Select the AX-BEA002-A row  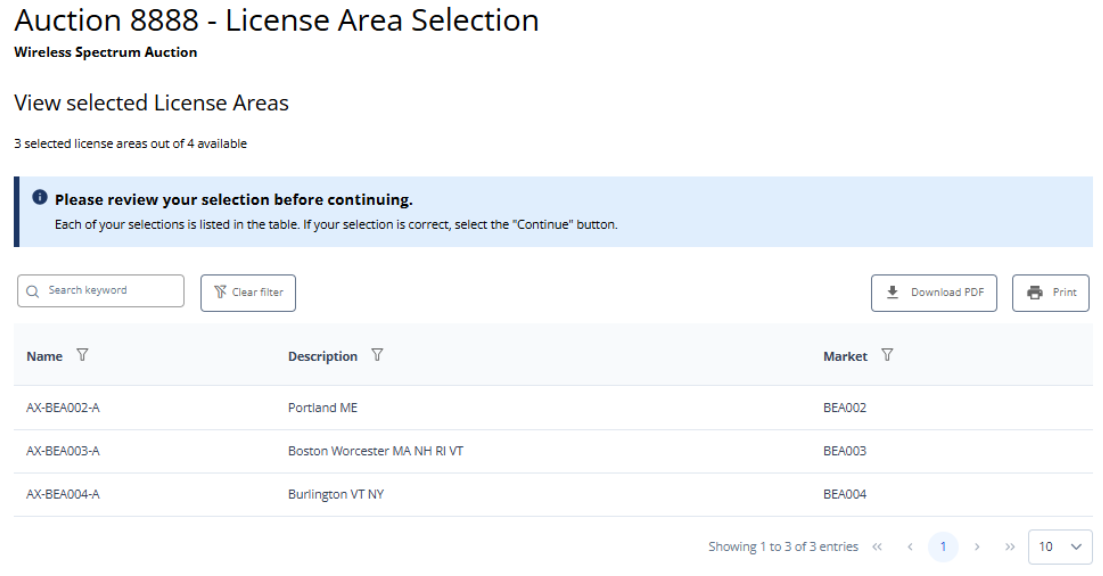click(x=62, y=408)
